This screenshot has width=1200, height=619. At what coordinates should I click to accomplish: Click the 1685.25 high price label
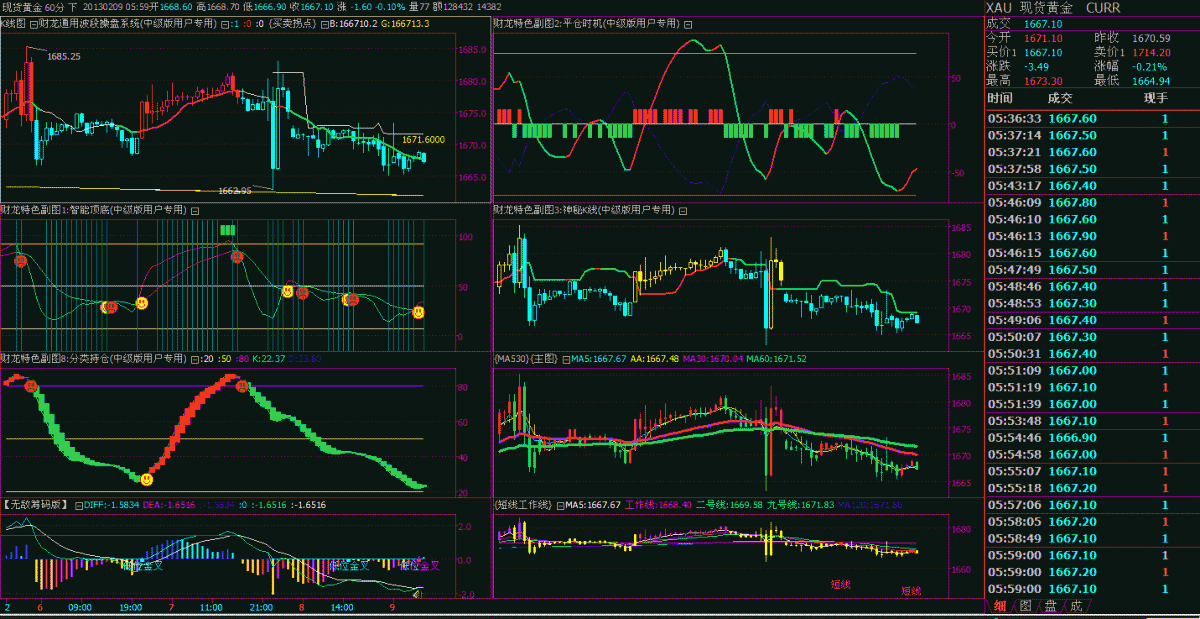tap(64, 57)
